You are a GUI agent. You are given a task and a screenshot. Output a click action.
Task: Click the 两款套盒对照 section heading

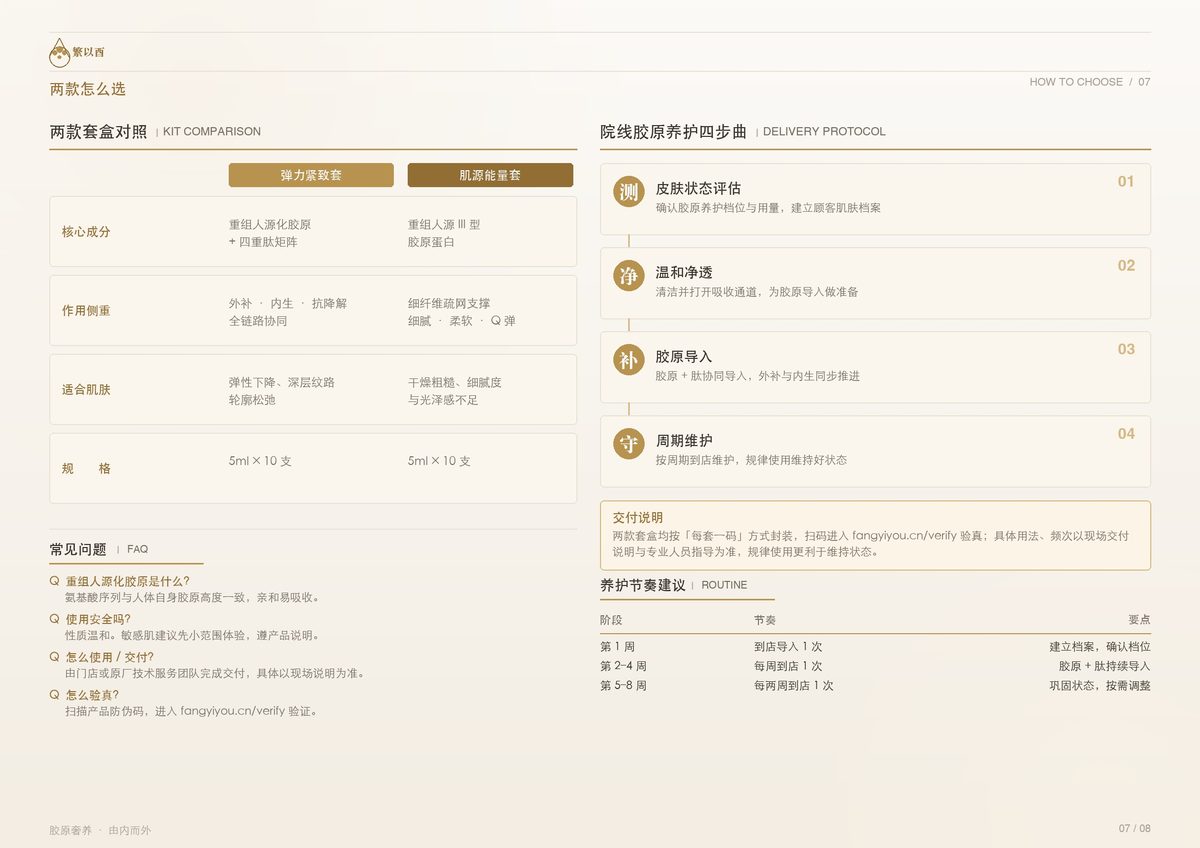tap(98, 131)
